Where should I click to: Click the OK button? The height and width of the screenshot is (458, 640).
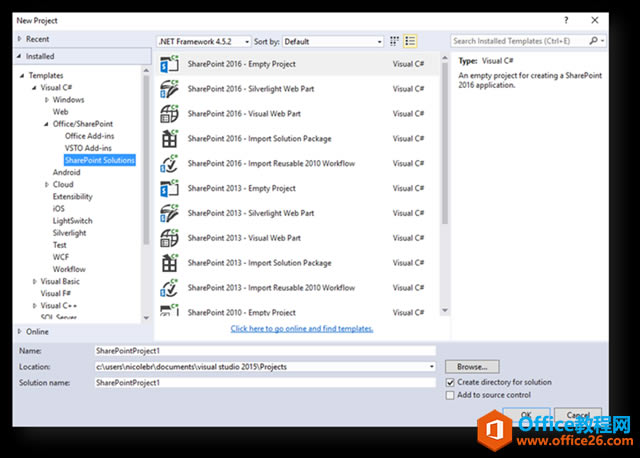[x=527, y=414]
